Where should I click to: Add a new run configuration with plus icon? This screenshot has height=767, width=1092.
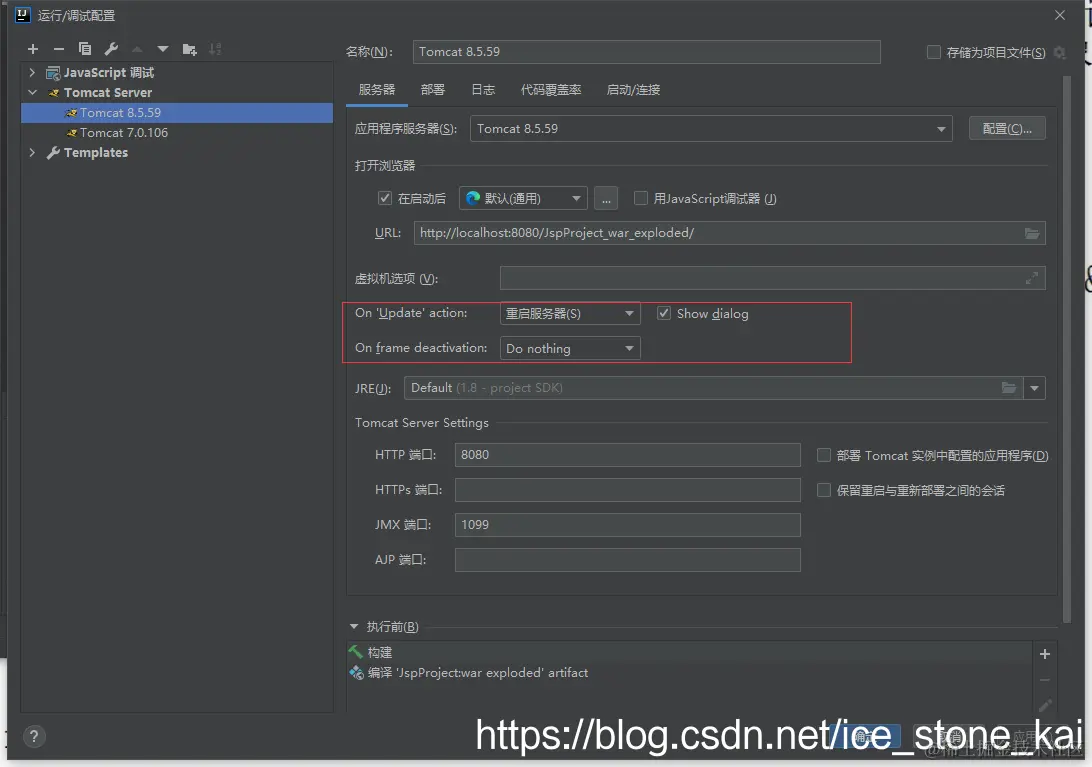pyautogui.click(x=33, y=49)
